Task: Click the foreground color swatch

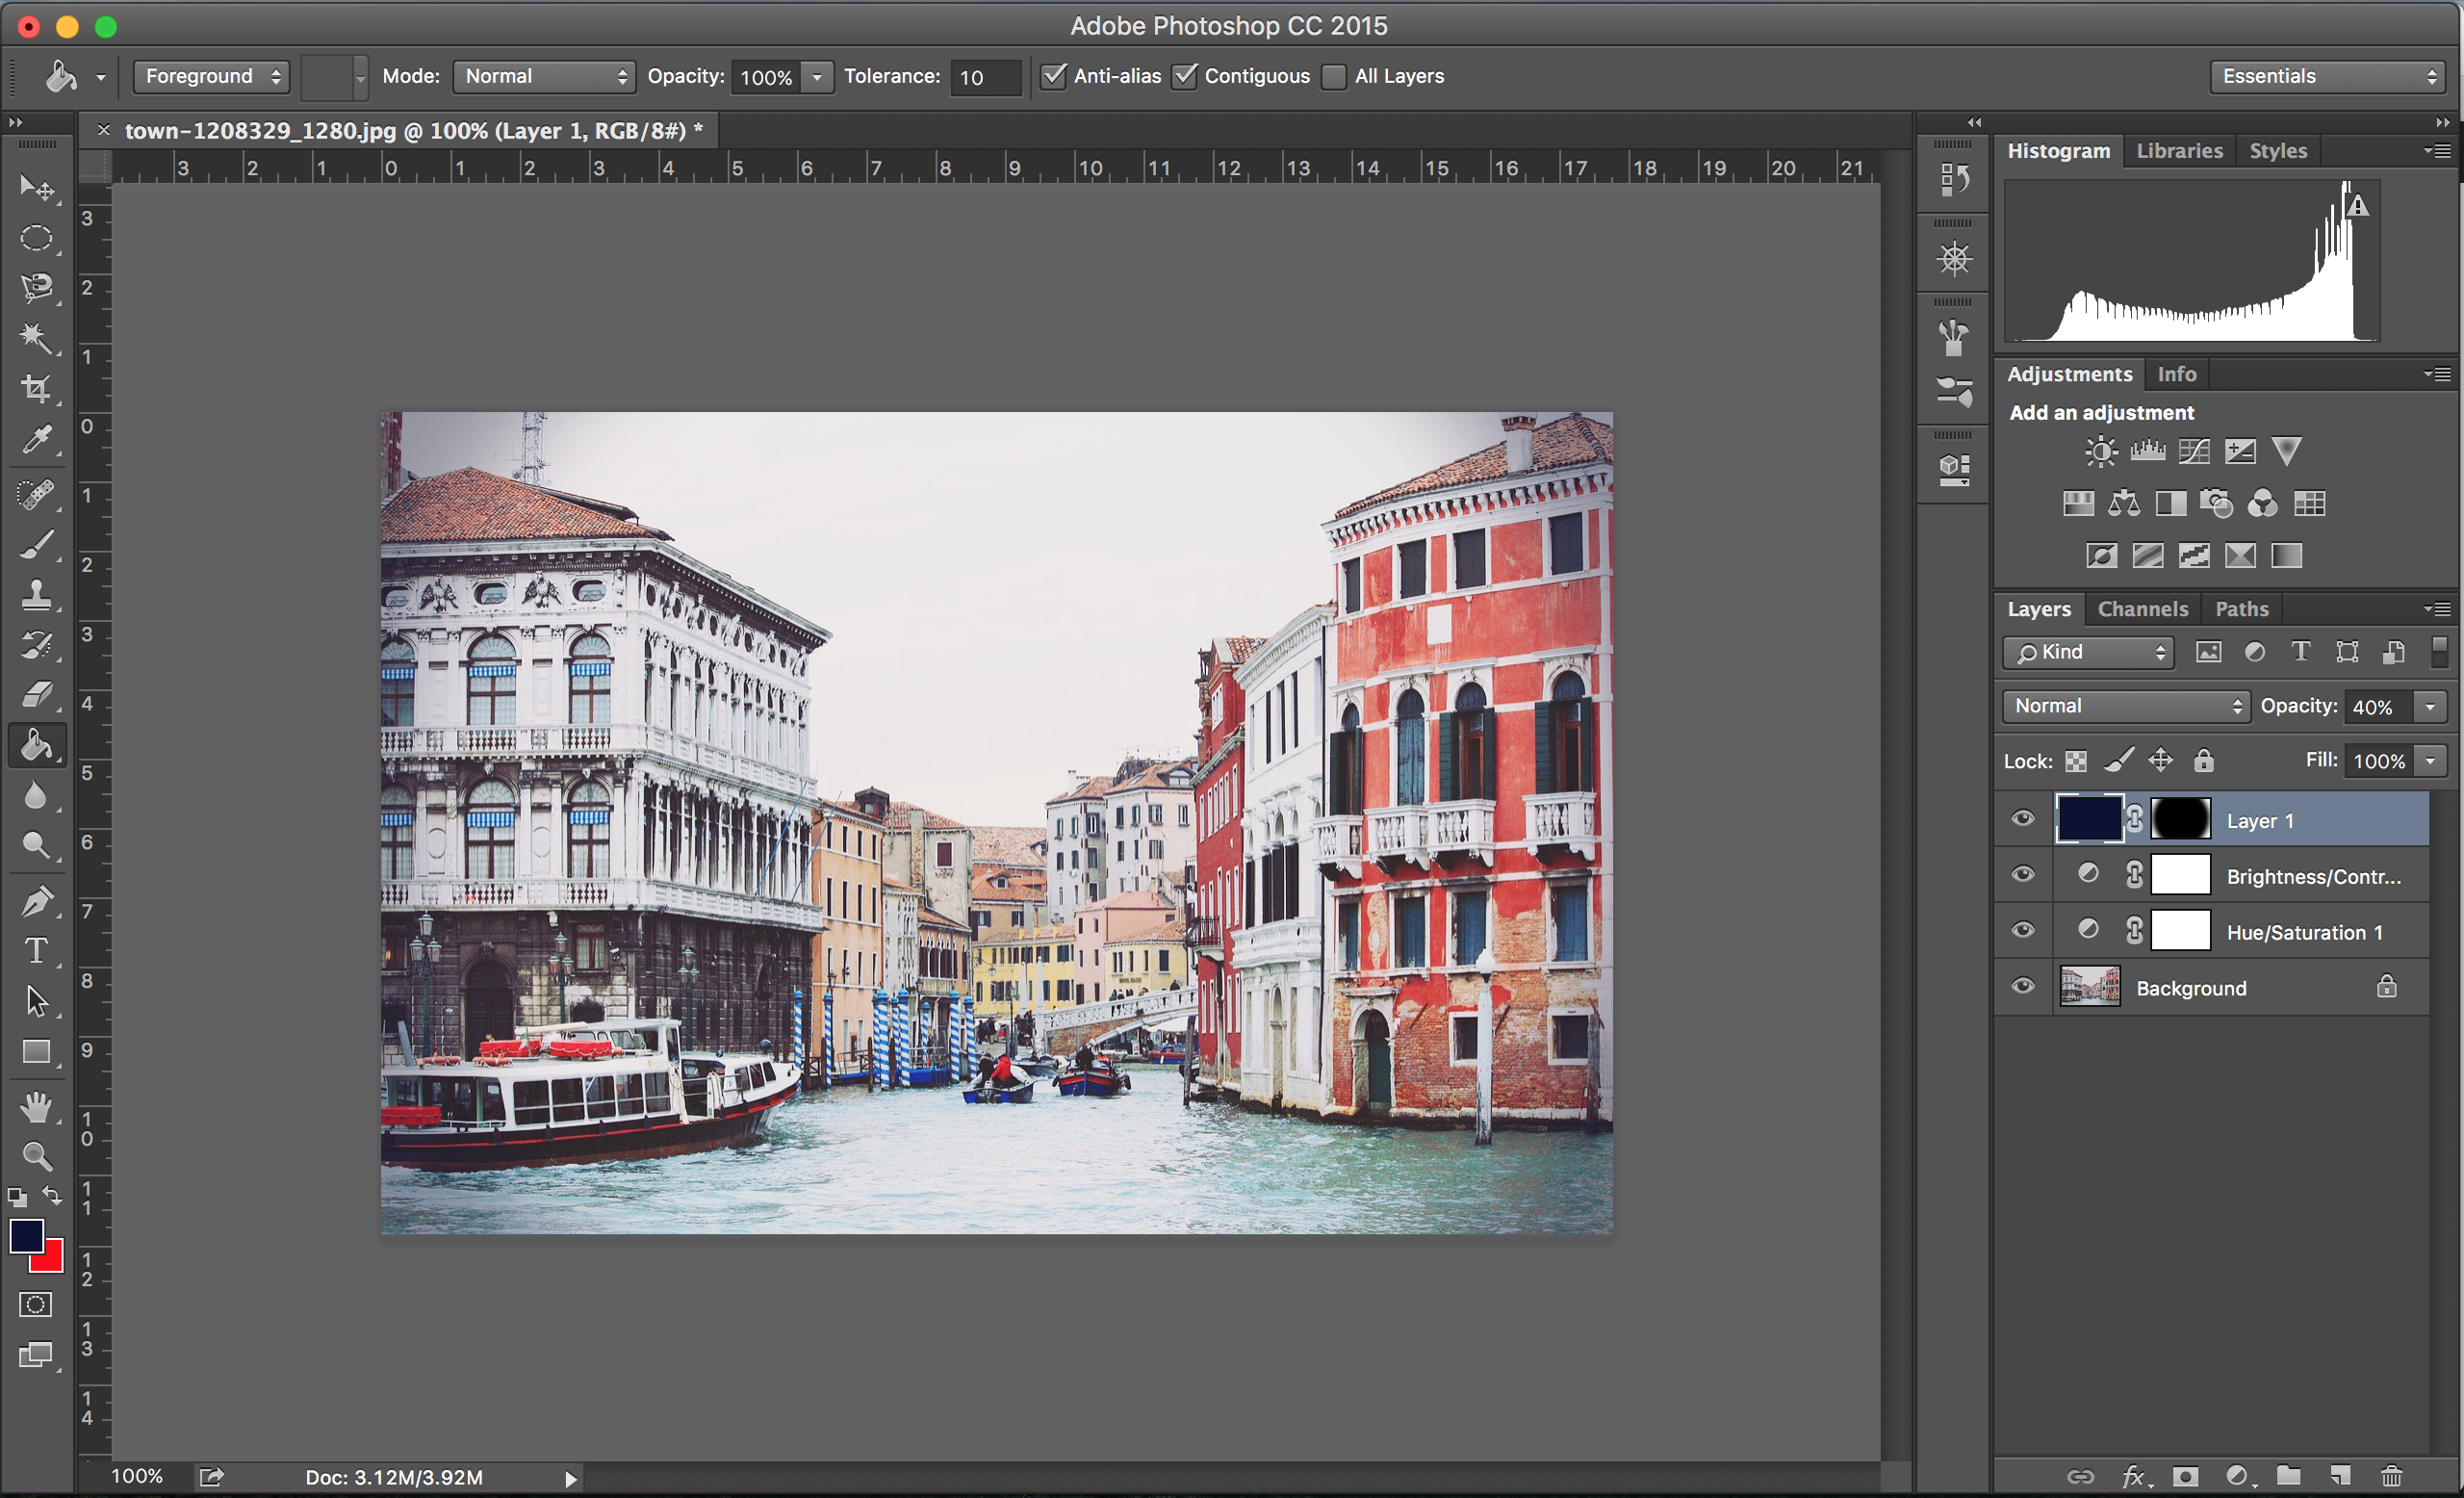Action: (26, 1236)
